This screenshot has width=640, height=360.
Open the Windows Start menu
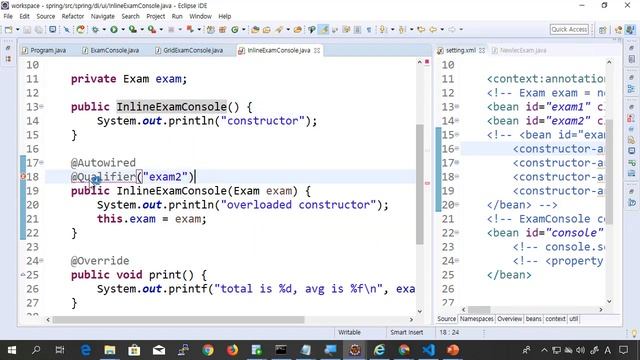(12, 350)
